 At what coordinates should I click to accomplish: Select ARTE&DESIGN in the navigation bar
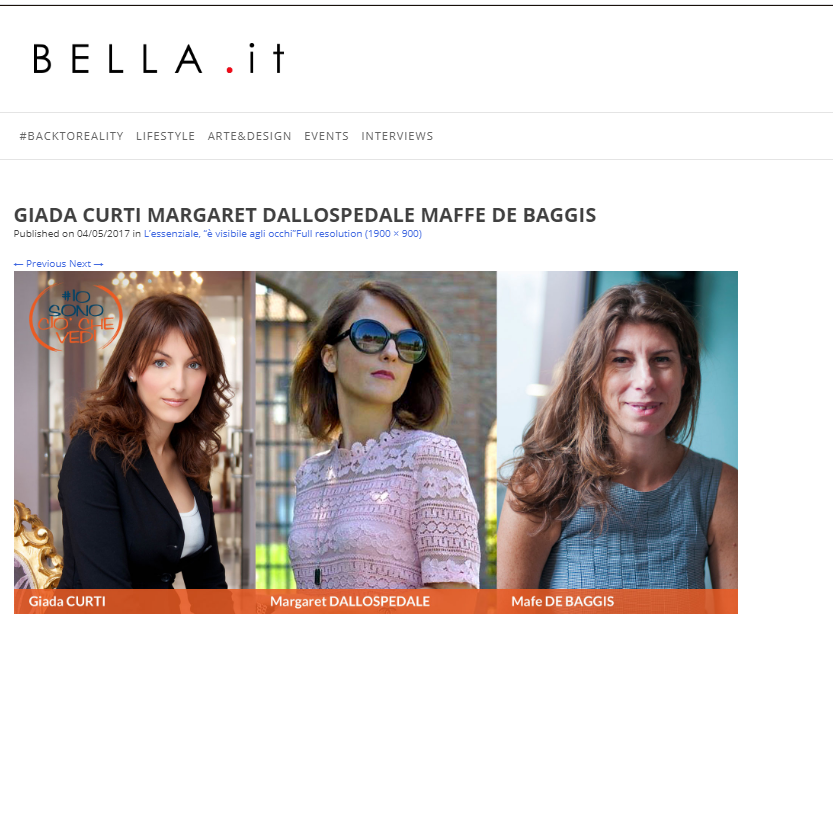coord(249,136)
